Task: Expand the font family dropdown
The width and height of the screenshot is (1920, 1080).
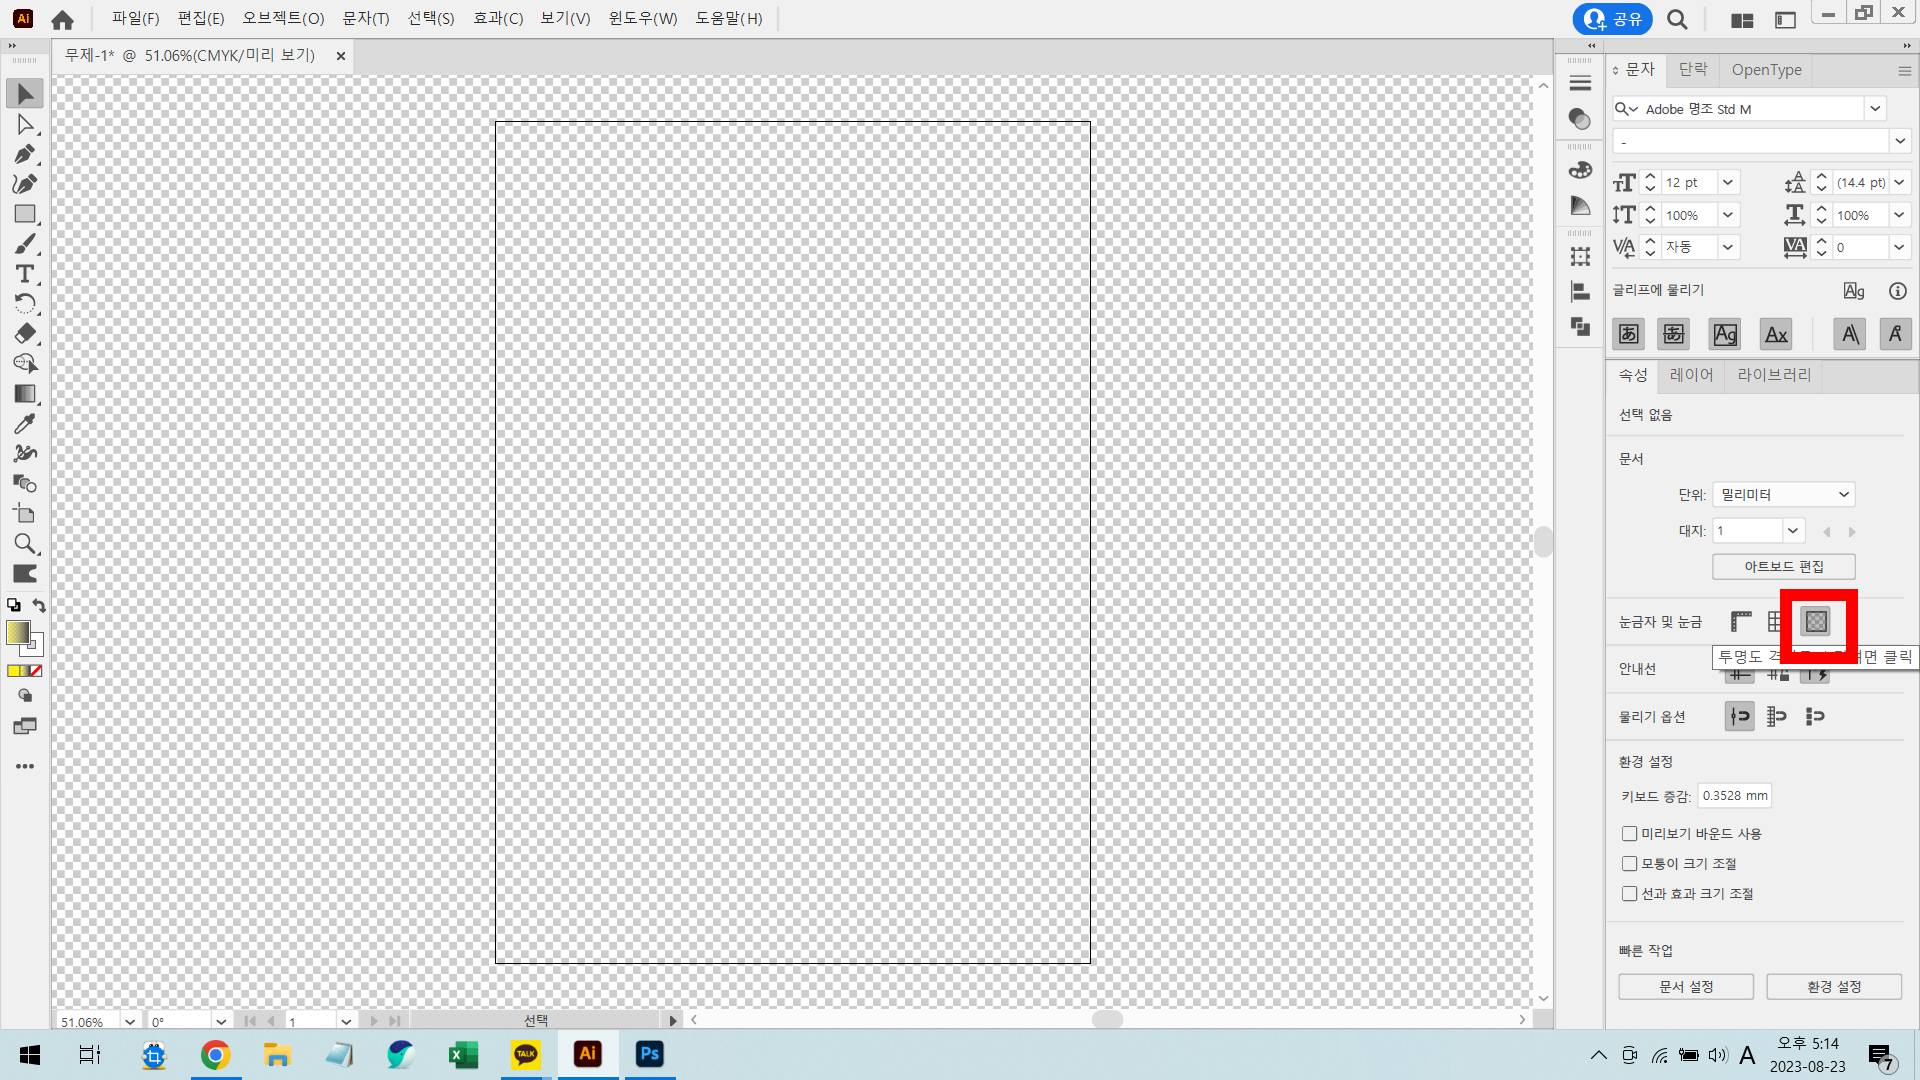Action: click(1875, 109)
